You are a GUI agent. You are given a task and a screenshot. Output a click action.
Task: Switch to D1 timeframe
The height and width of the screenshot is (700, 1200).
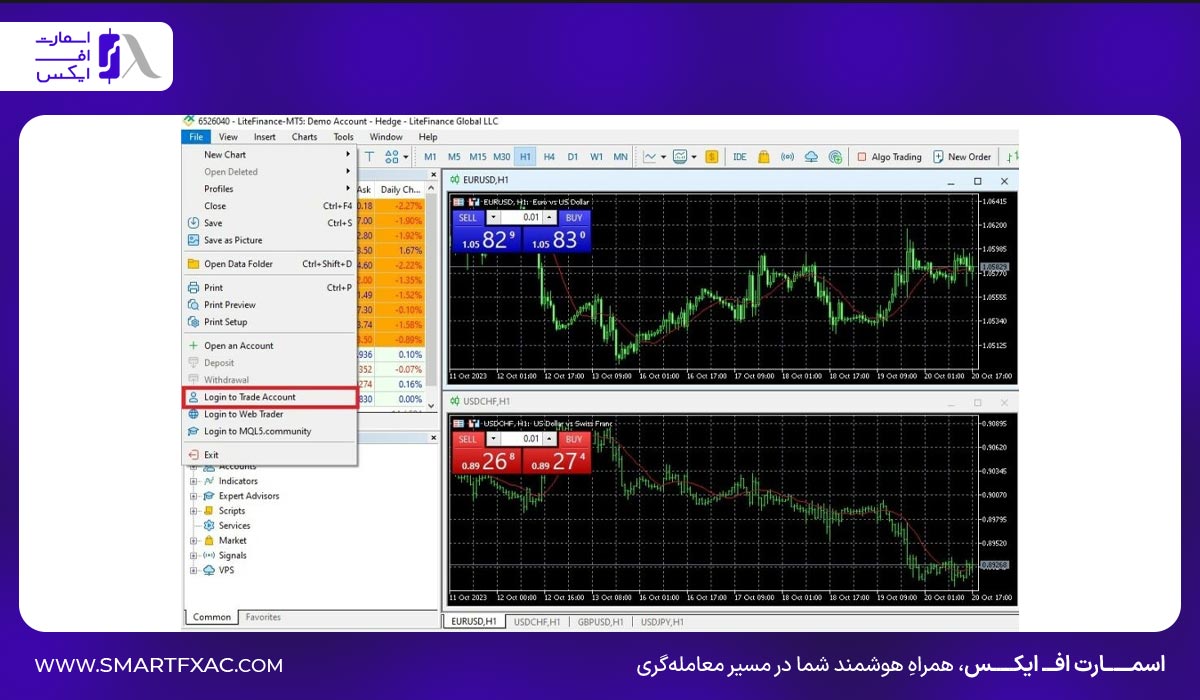pyautogui.click(x=573, y=157)
